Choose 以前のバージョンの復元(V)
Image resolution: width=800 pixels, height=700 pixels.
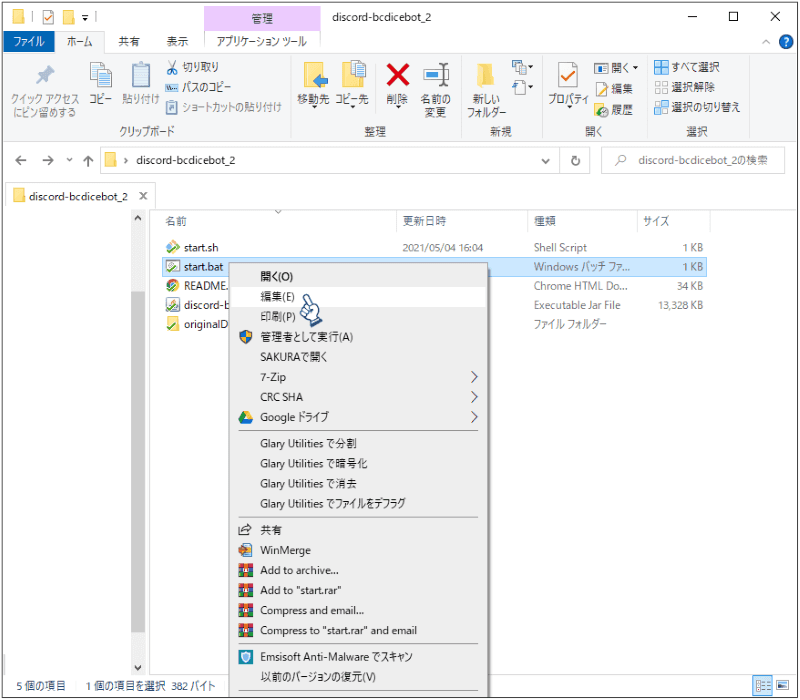click(358, 677)
